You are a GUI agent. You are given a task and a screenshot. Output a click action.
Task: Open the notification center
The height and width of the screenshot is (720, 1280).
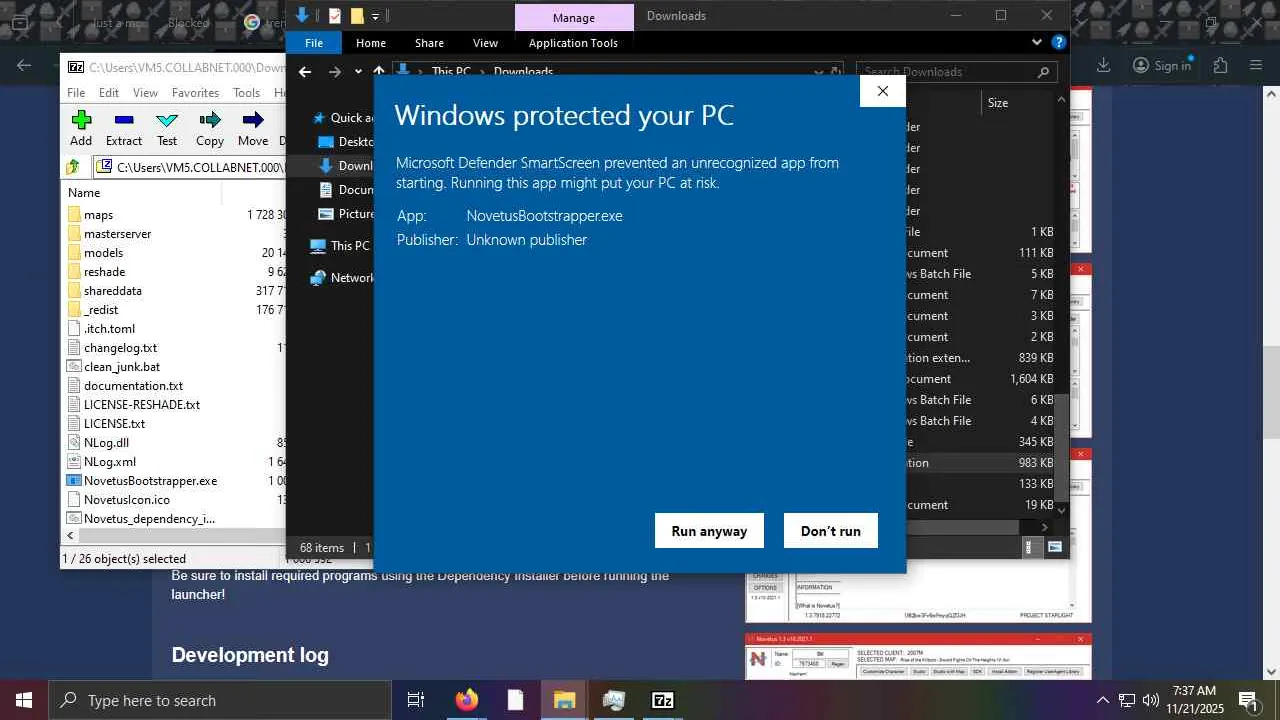click(x=1248, y=700)
